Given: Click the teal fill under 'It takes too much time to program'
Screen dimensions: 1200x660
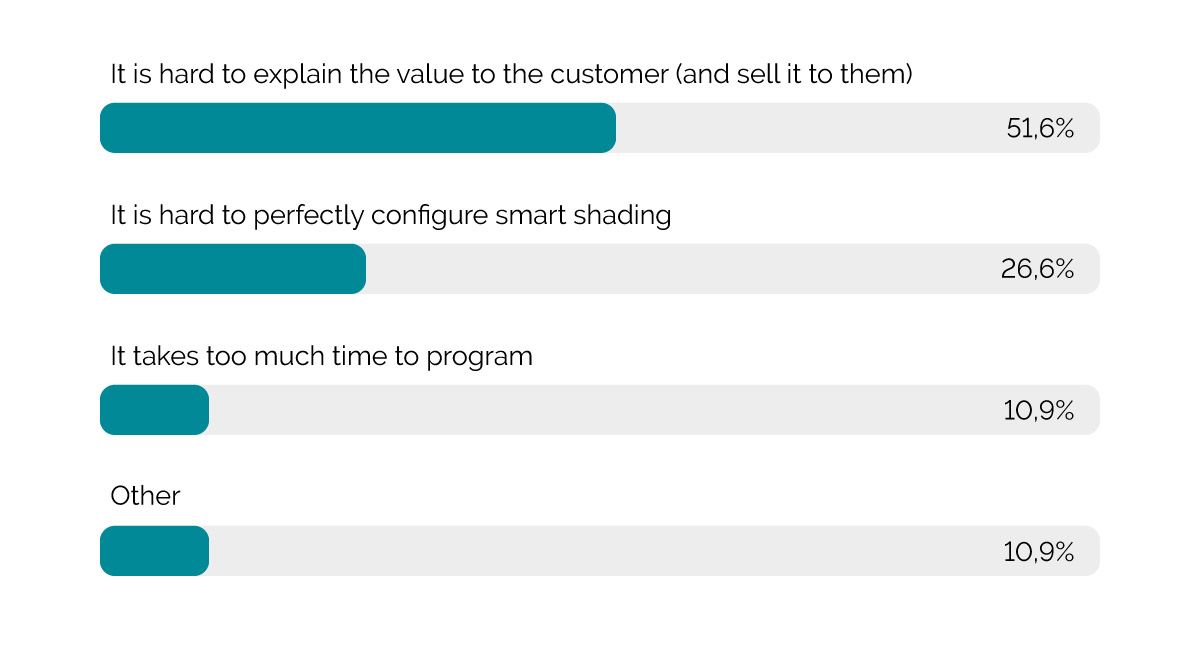Looking at the screenshot, I should coord(154,410).
